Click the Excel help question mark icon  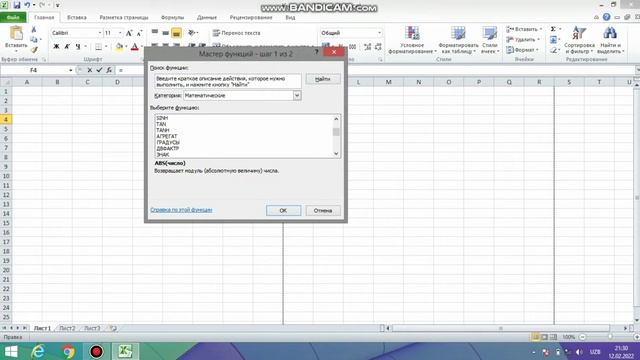(607, 17)
